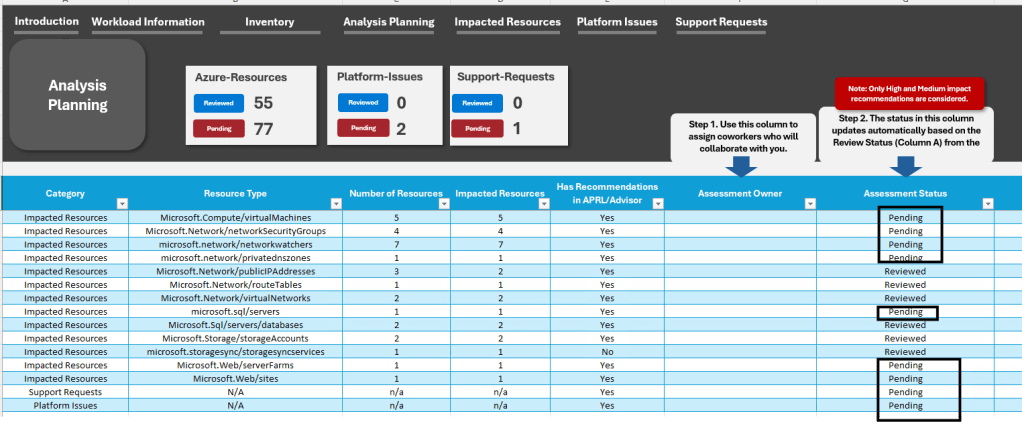Click the large Analysis Planning title tile

[78, 96]
